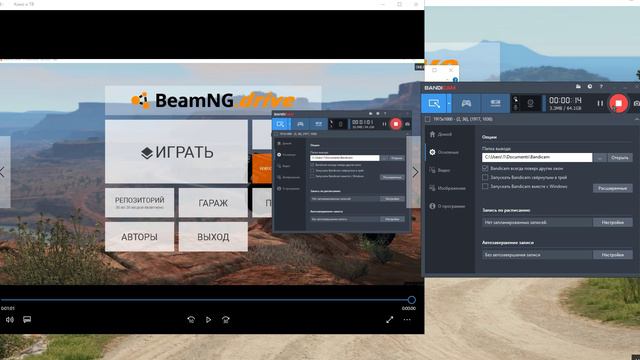640x360 pixels.
Task: Switch Bandicam to game recording mode
Action: (466, 104)
